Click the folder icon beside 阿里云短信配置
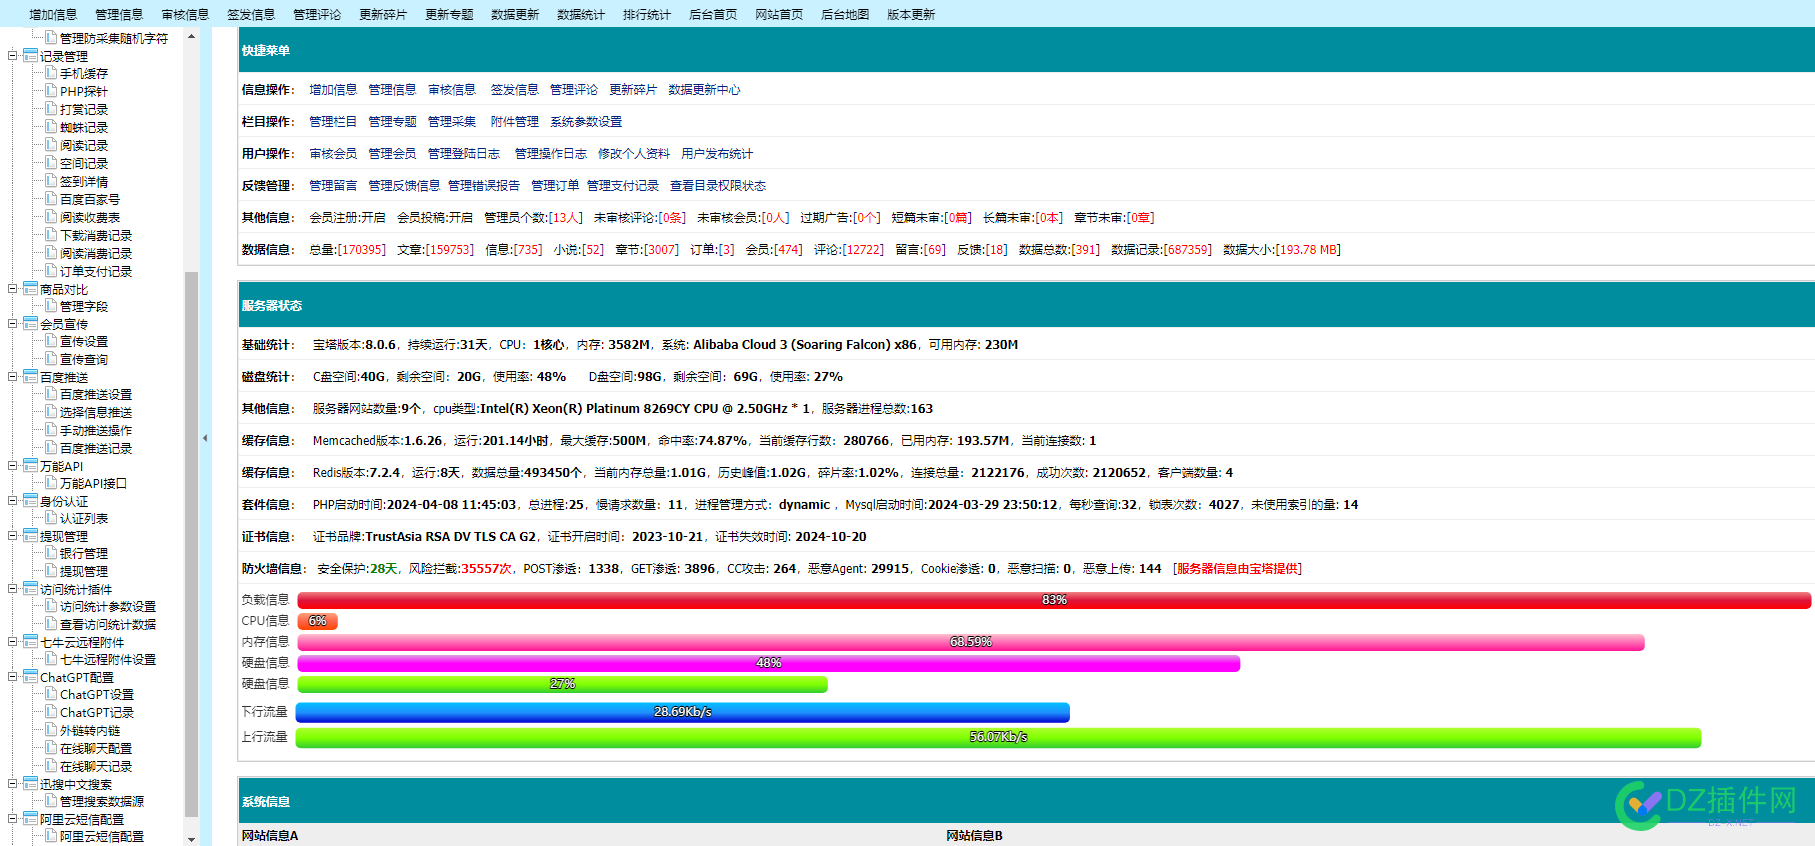This screenshot has height=846, width=1815. pos(30,819)
